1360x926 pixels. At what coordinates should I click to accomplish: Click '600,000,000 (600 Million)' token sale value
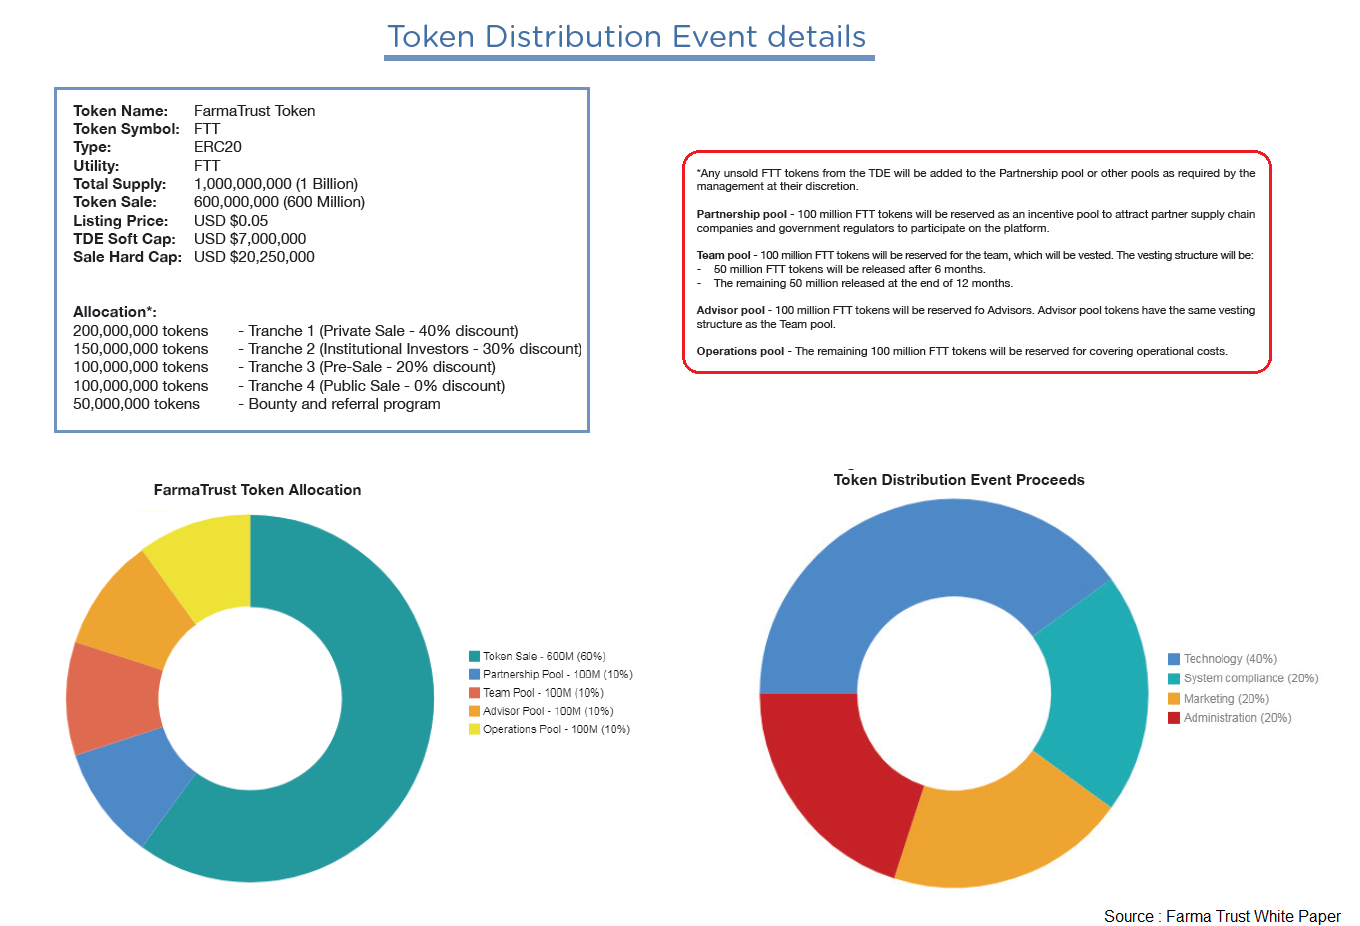point(279,202)
